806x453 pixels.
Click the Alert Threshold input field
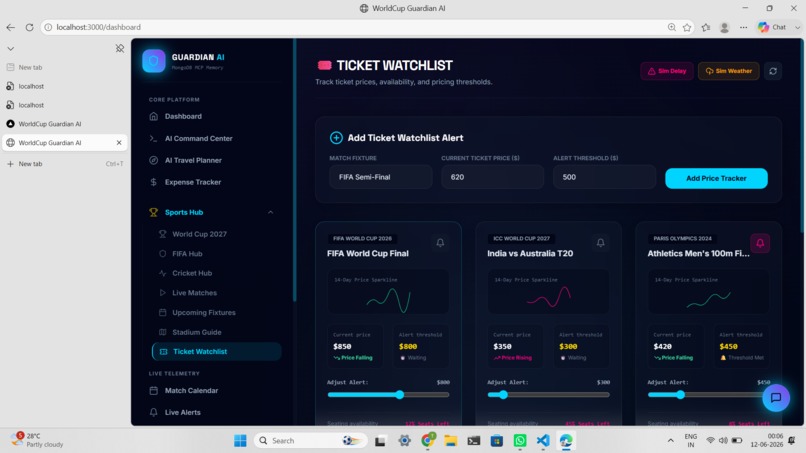[604, 177]
